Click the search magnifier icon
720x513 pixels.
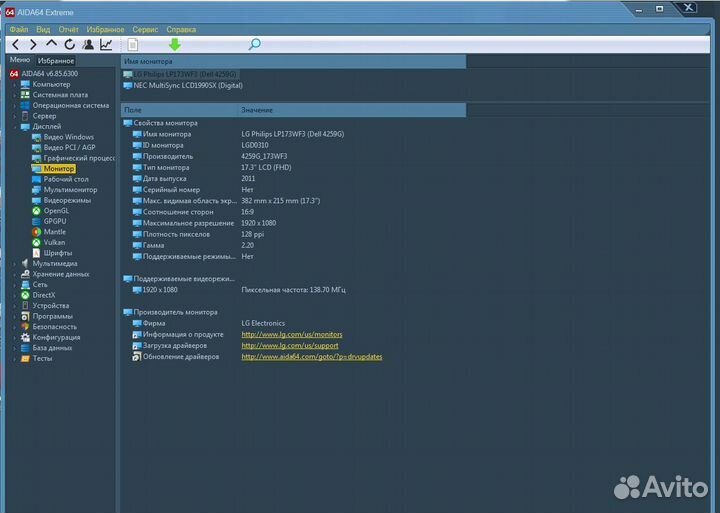tap(254, 45)
